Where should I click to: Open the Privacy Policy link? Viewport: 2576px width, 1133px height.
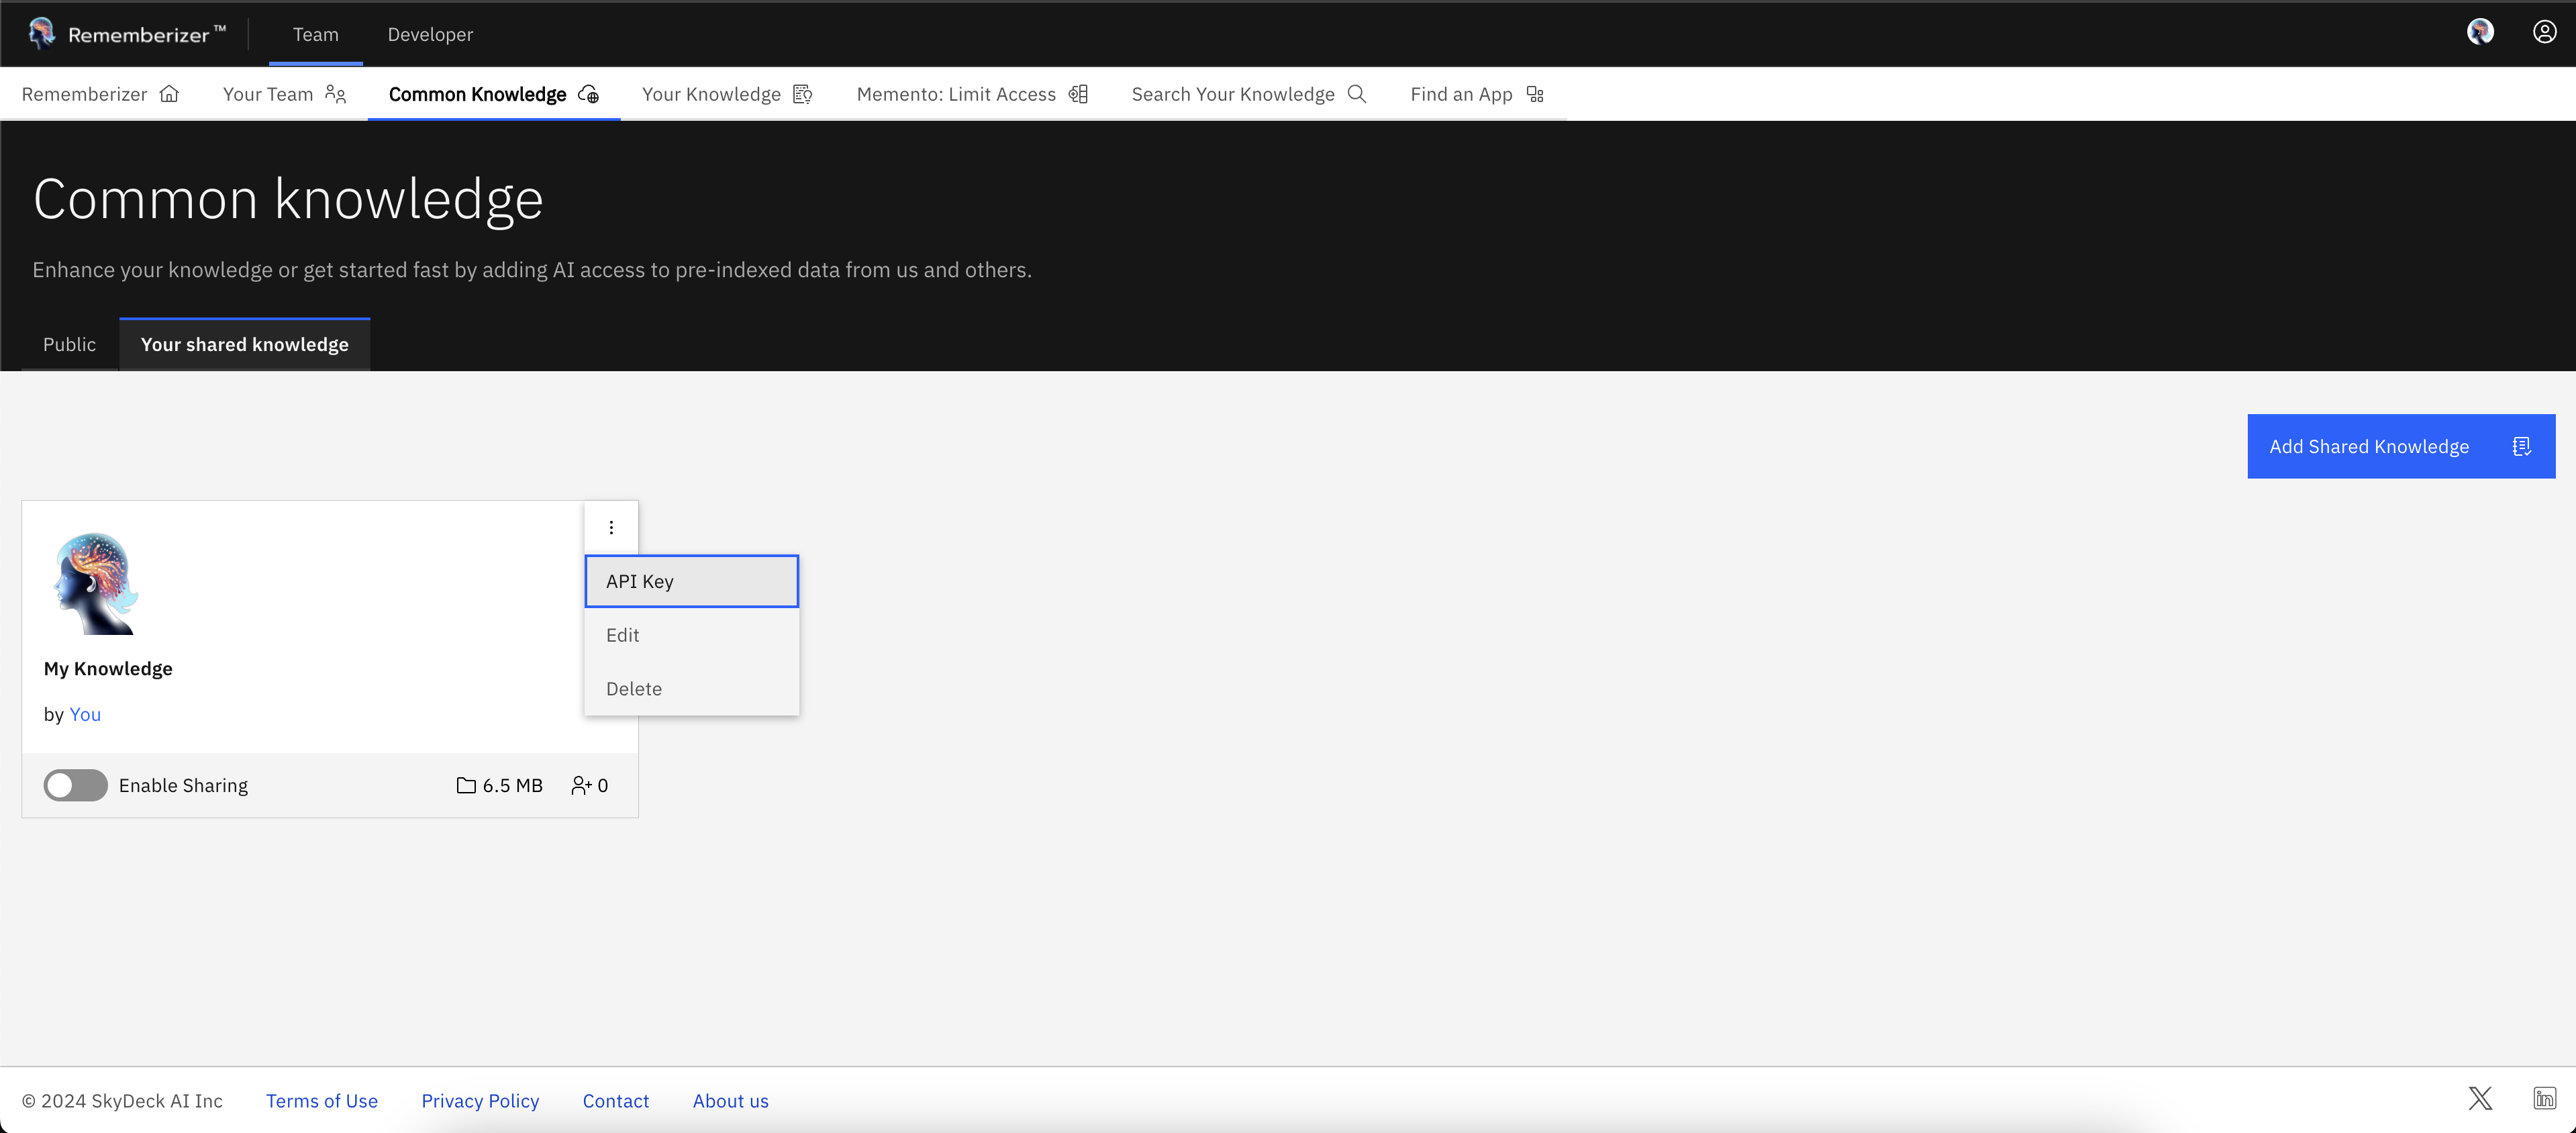click(x=480, y=1100)
